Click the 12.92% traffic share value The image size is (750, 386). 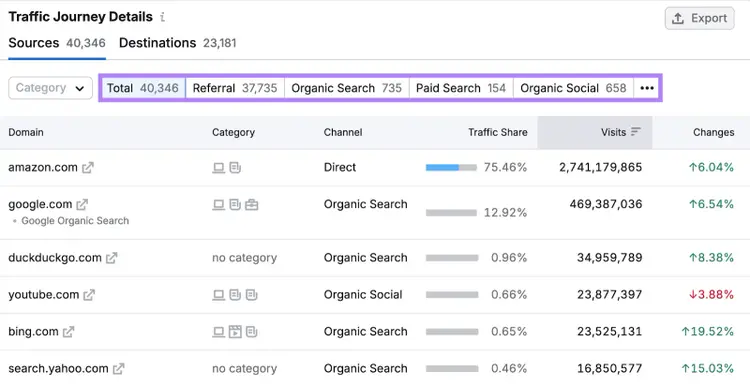point(505,212)
